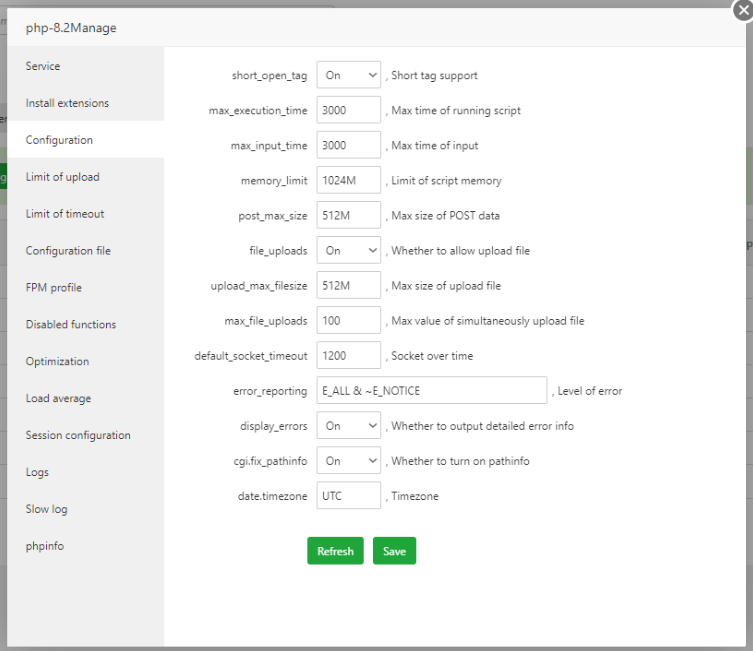Click the Refresh button
Viewport: 753px width, 651px height.
coord(335,551)
